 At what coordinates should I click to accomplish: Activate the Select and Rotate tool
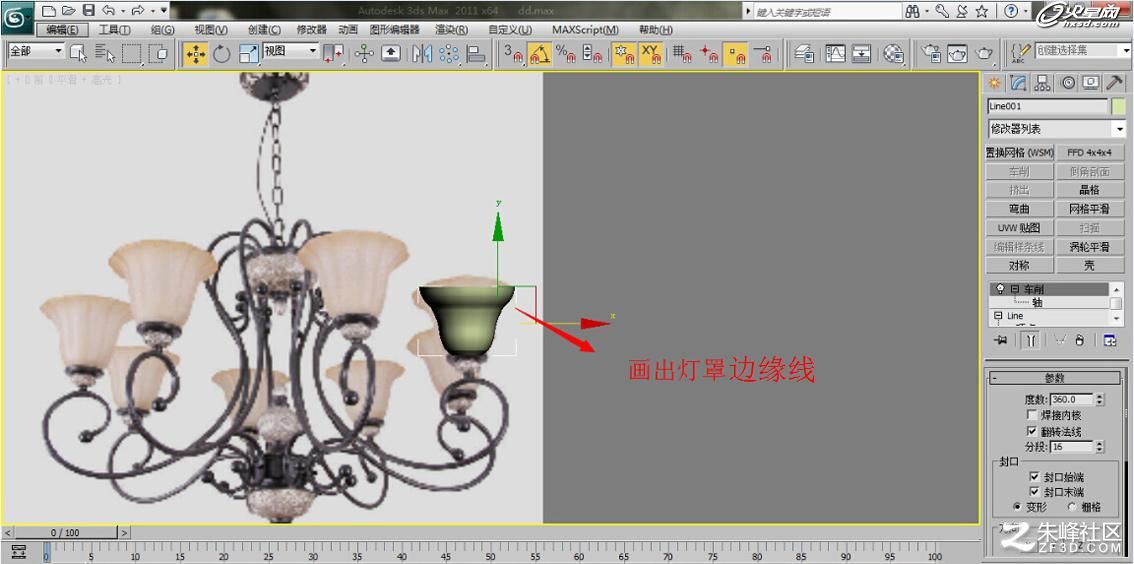pos(221,54)
